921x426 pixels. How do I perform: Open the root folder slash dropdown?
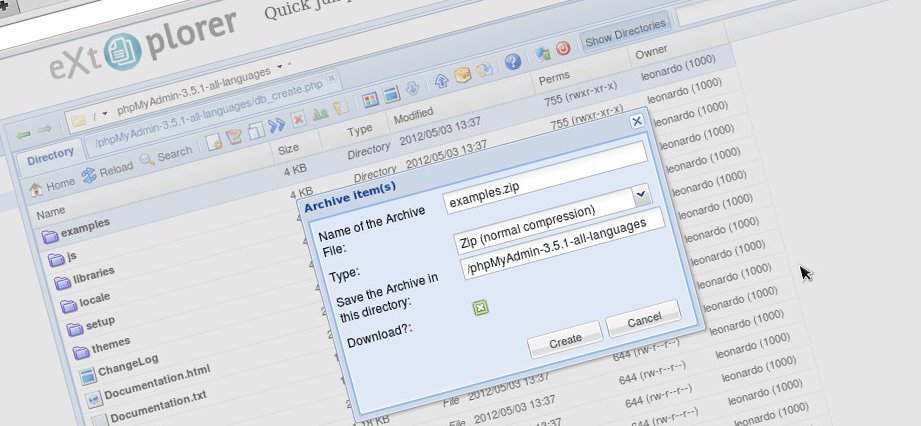[105, 113]
